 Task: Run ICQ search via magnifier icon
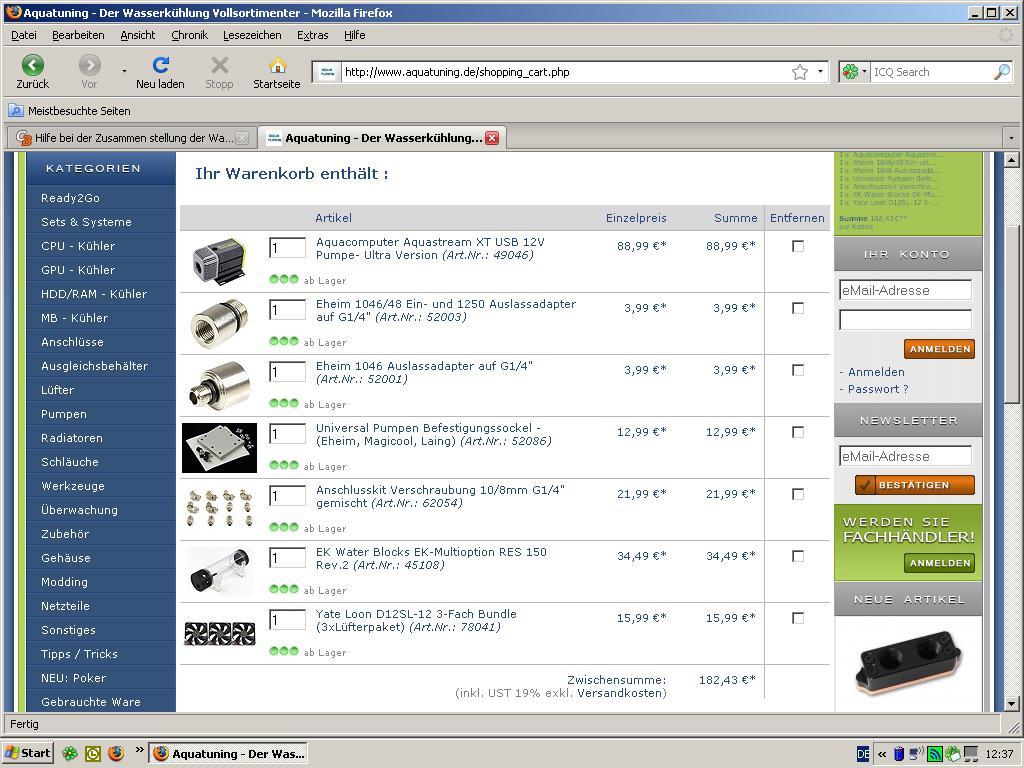(x=1001, y=72)
